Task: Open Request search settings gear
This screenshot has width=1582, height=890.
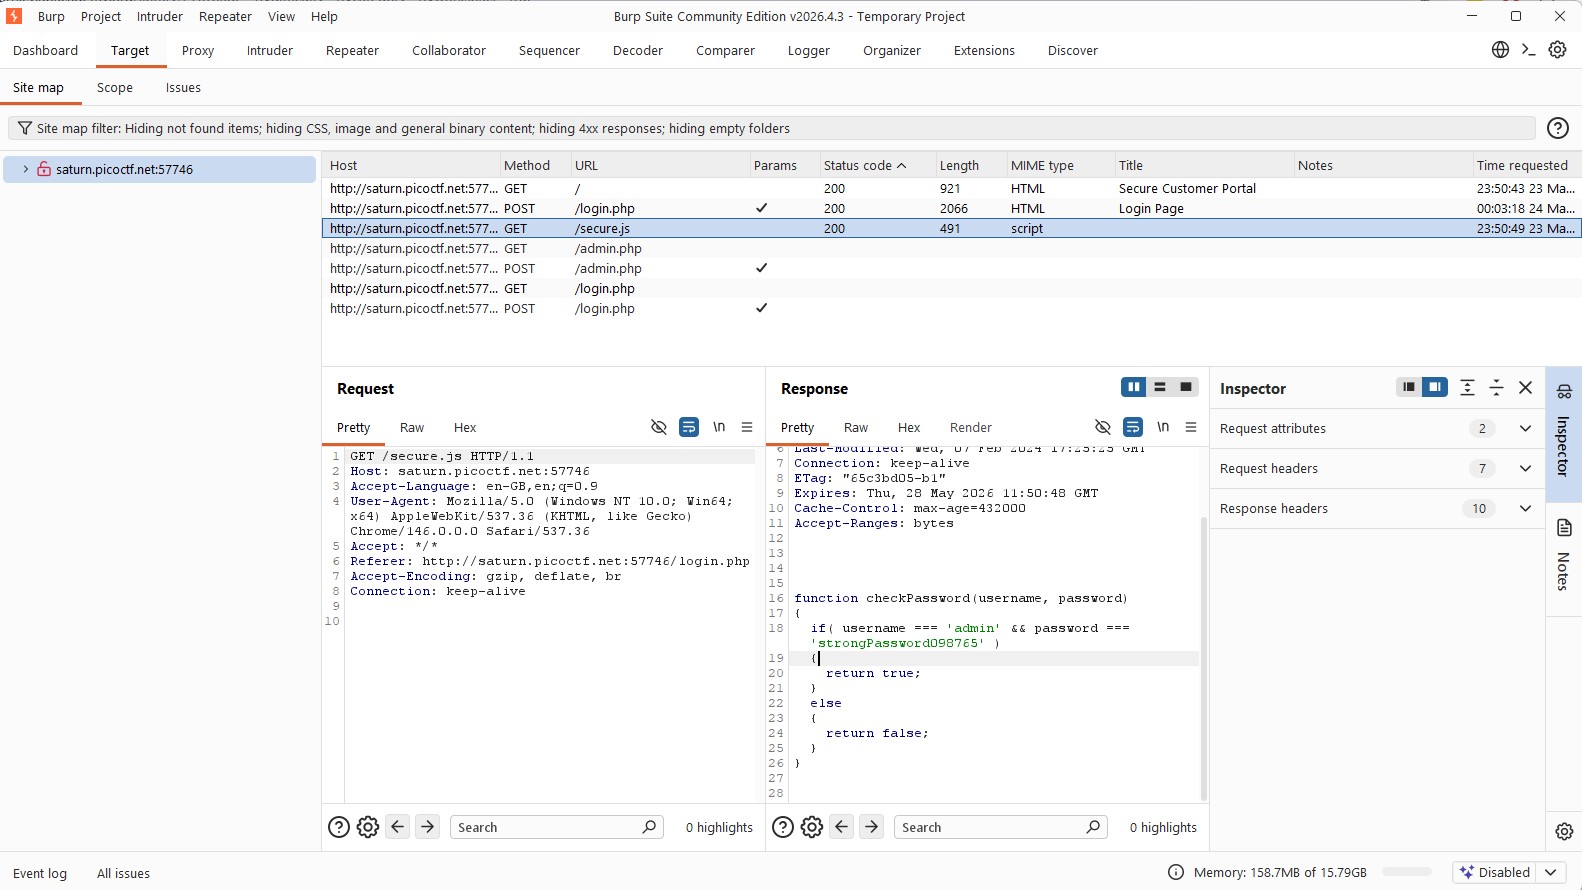Action: 368,827
